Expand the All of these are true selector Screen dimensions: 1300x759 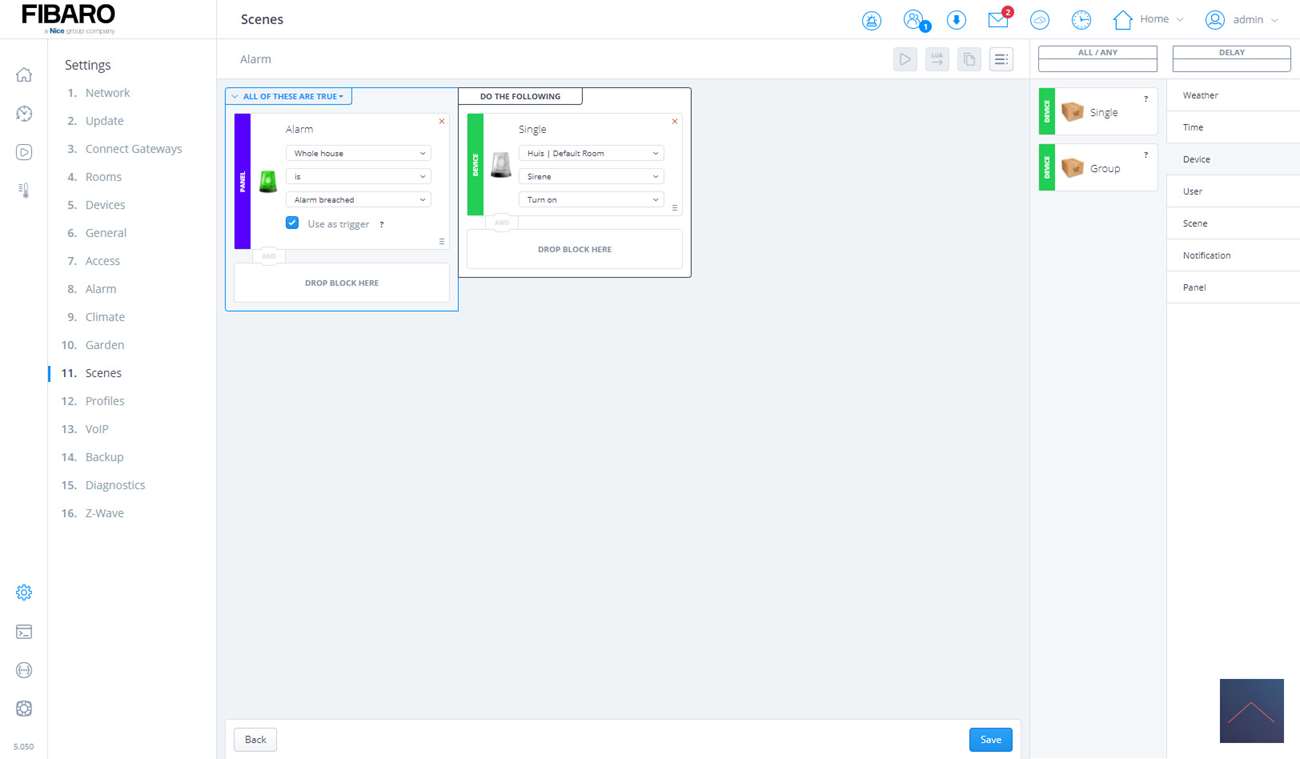point(288,97)
